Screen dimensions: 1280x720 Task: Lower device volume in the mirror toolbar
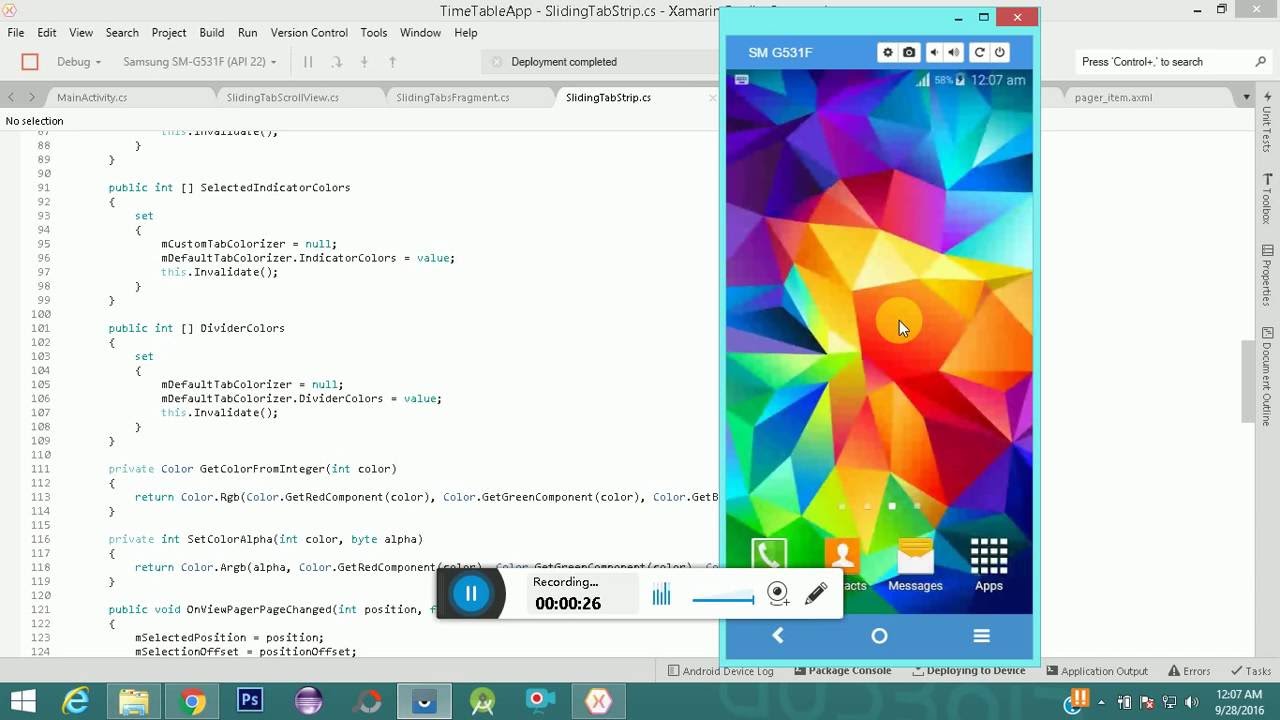tap(934, 52)
